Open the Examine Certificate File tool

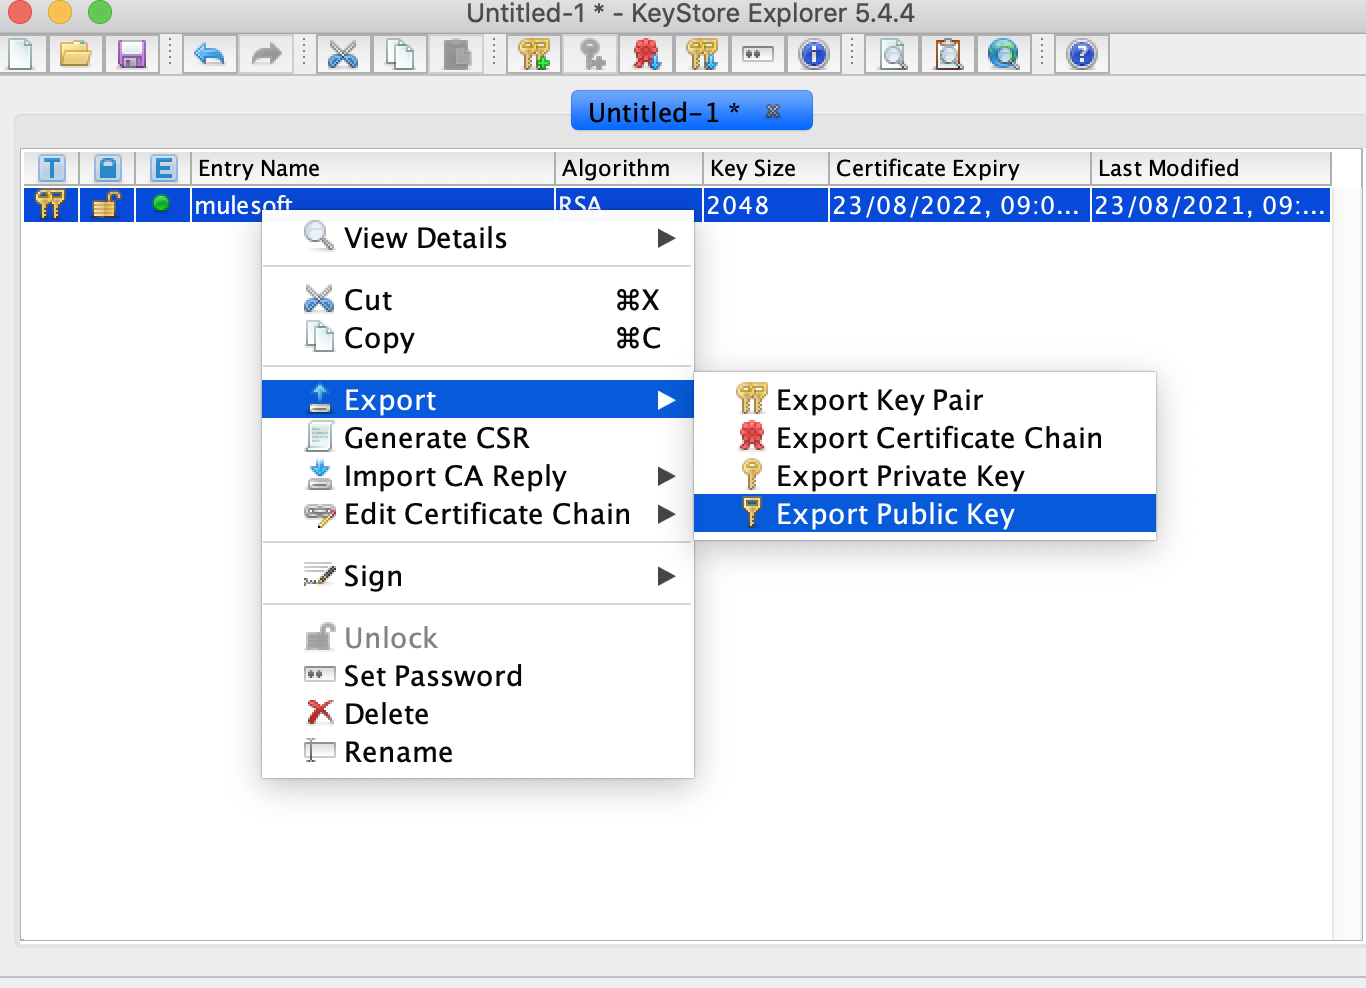pos(891,55)
